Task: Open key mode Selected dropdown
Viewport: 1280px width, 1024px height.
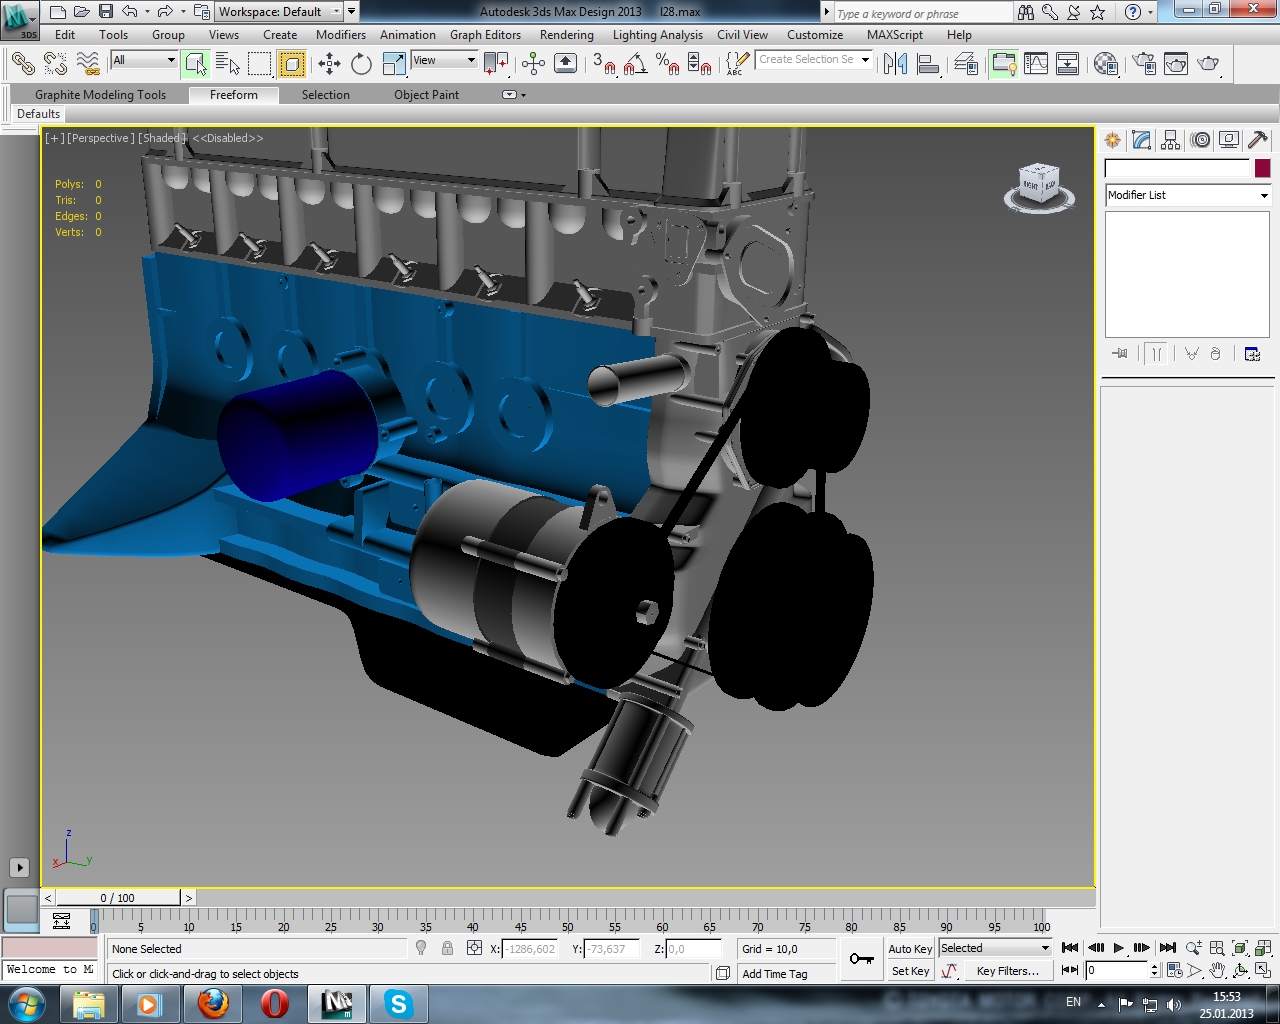Action: [994, 948]
